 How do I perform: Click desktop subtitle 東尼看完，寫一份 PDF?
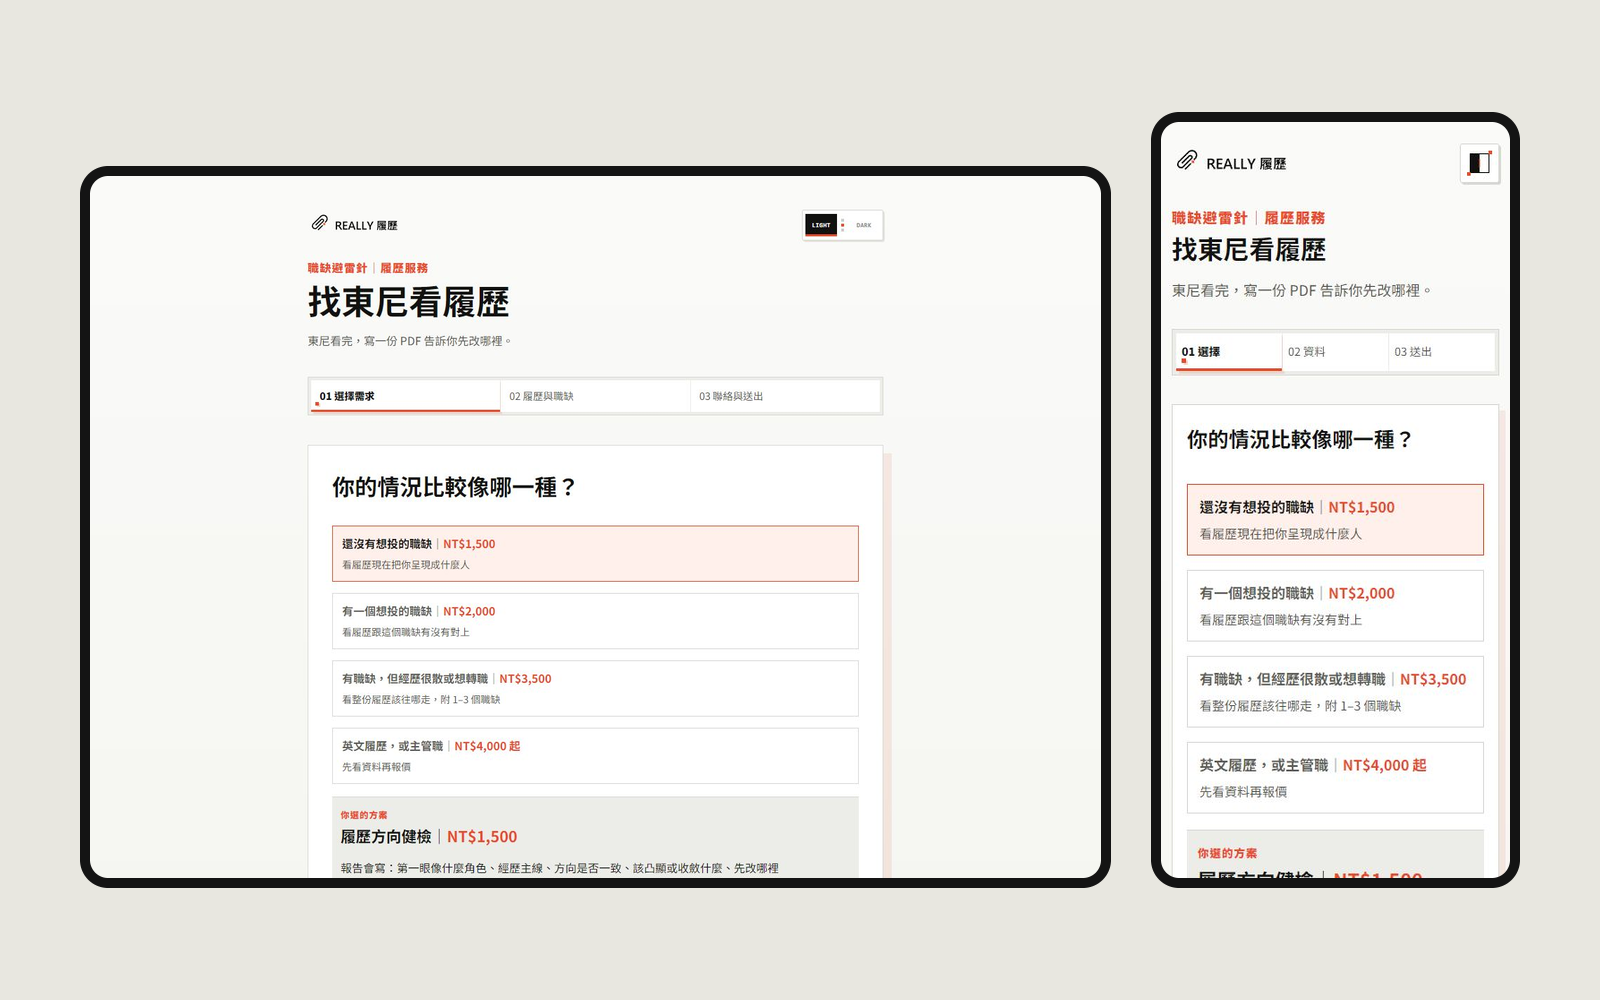(x=410, y=341)
